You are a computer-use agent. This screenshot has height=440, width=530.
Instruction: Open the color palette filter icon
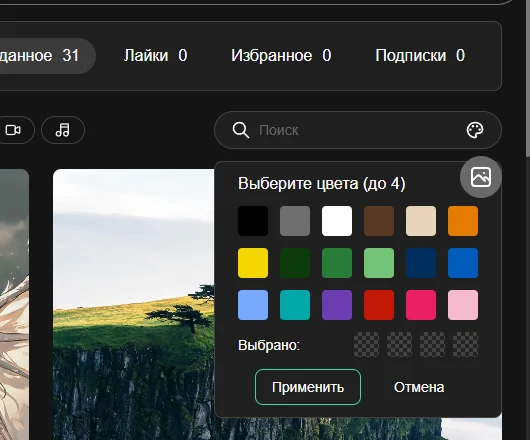pyautogui.click(x=475, y=130)
